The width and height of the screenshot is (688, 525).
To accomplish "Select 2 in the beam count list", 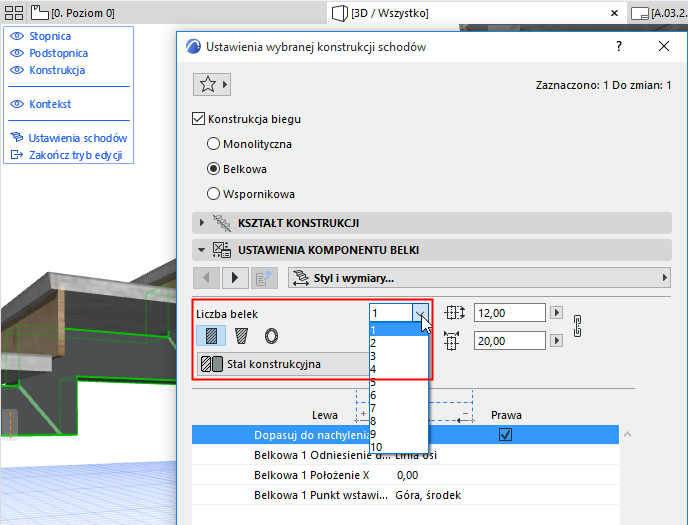I will (398, 343).
